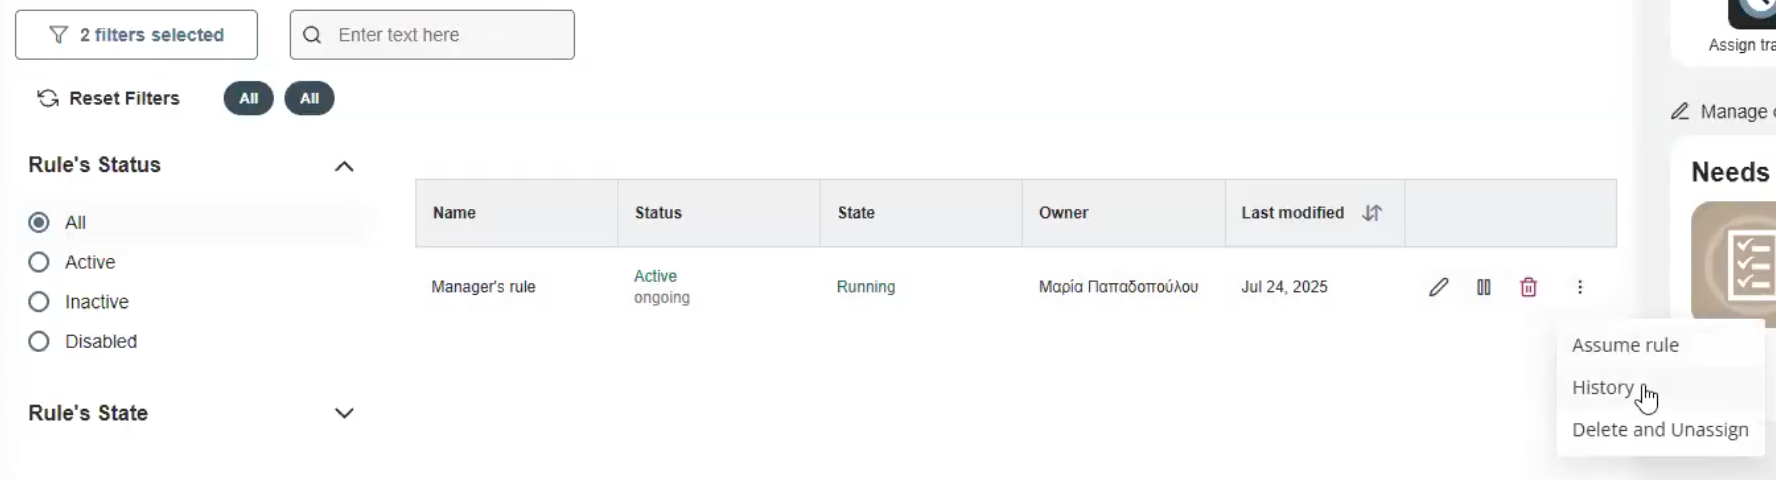Viewport: 1776px width, 480px height.
Task: Click the red trash delete icon
Action: pyautogui.click(x=1528, y=287)
